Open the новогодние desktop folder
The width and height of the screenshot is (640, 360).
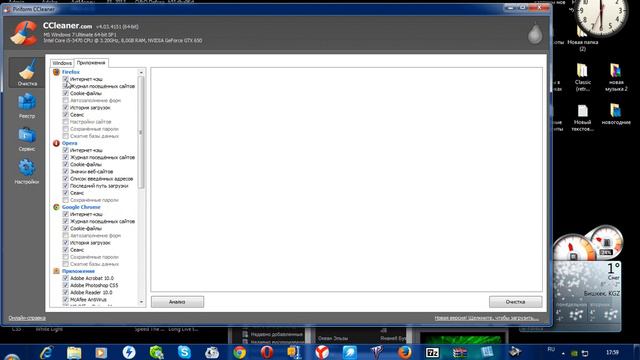[x=616, y=114]
